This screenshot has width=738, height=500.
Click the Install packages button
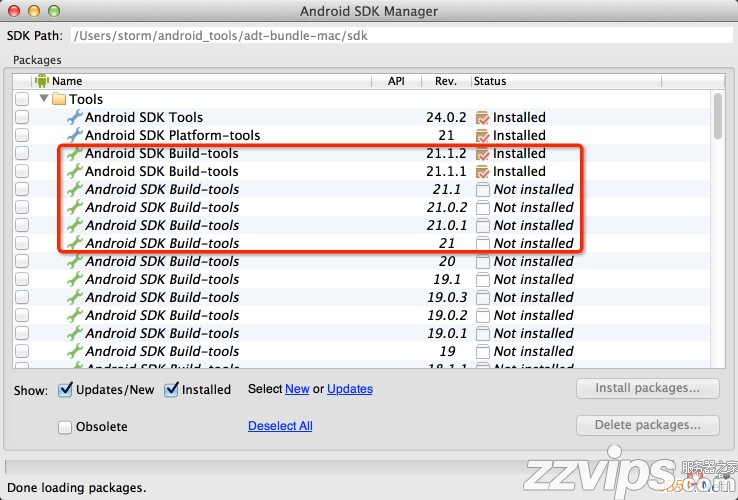click(x=648, y=388)
